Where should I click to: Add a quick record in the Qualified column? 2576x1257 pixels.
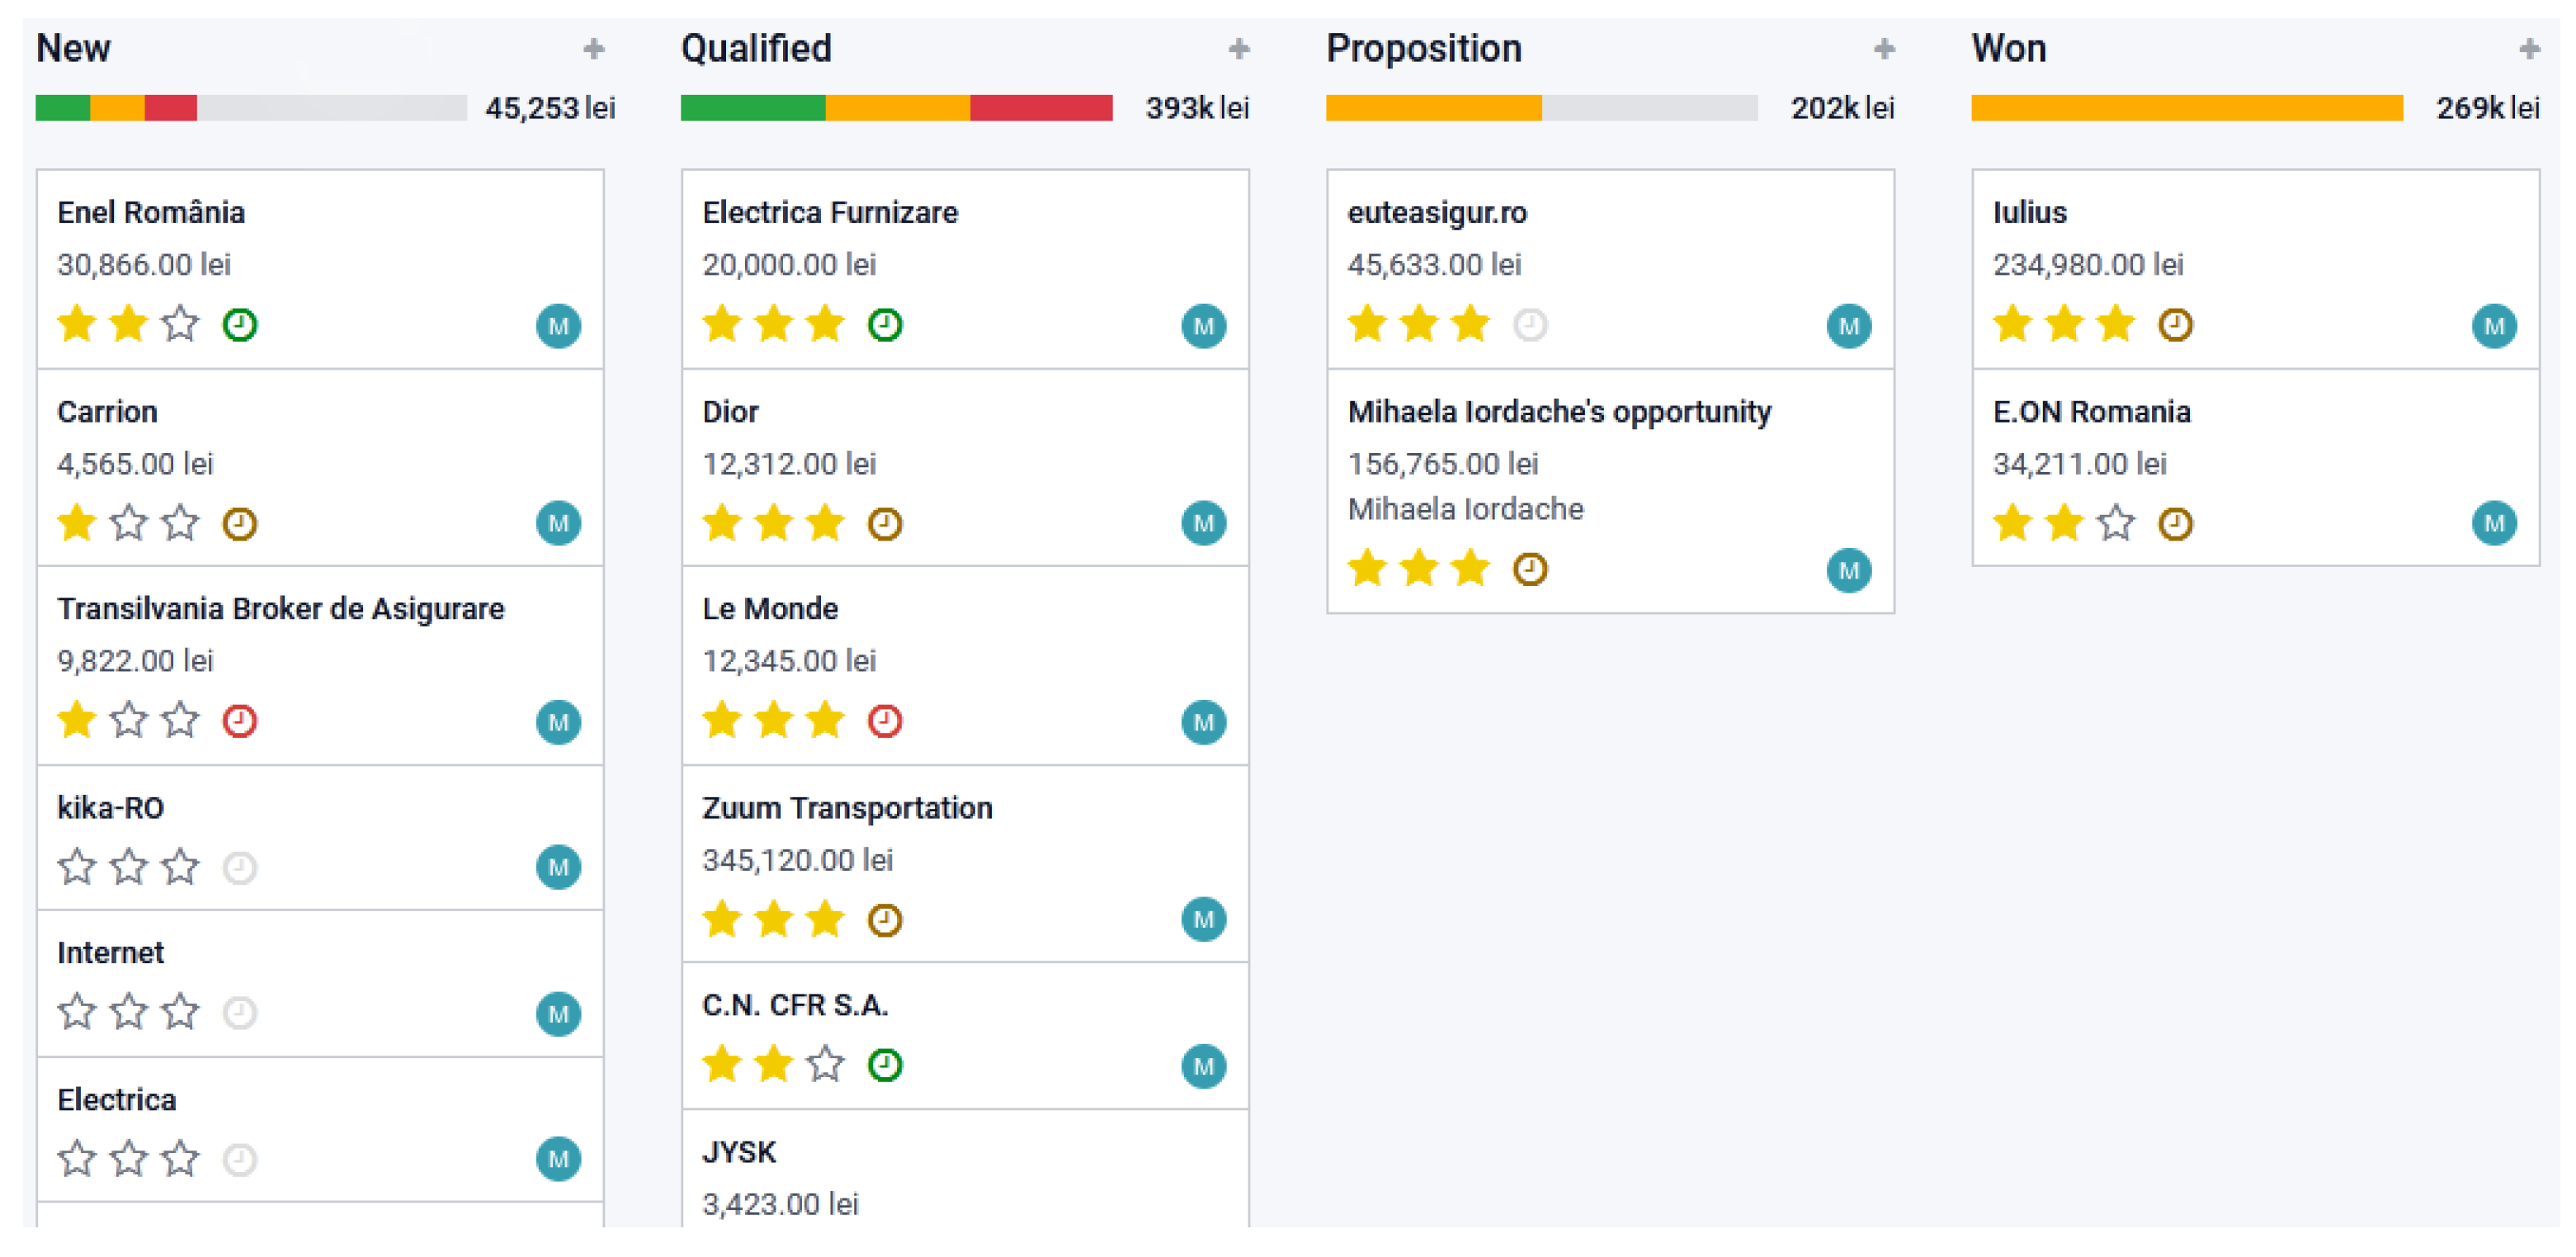click(1239, 49)
